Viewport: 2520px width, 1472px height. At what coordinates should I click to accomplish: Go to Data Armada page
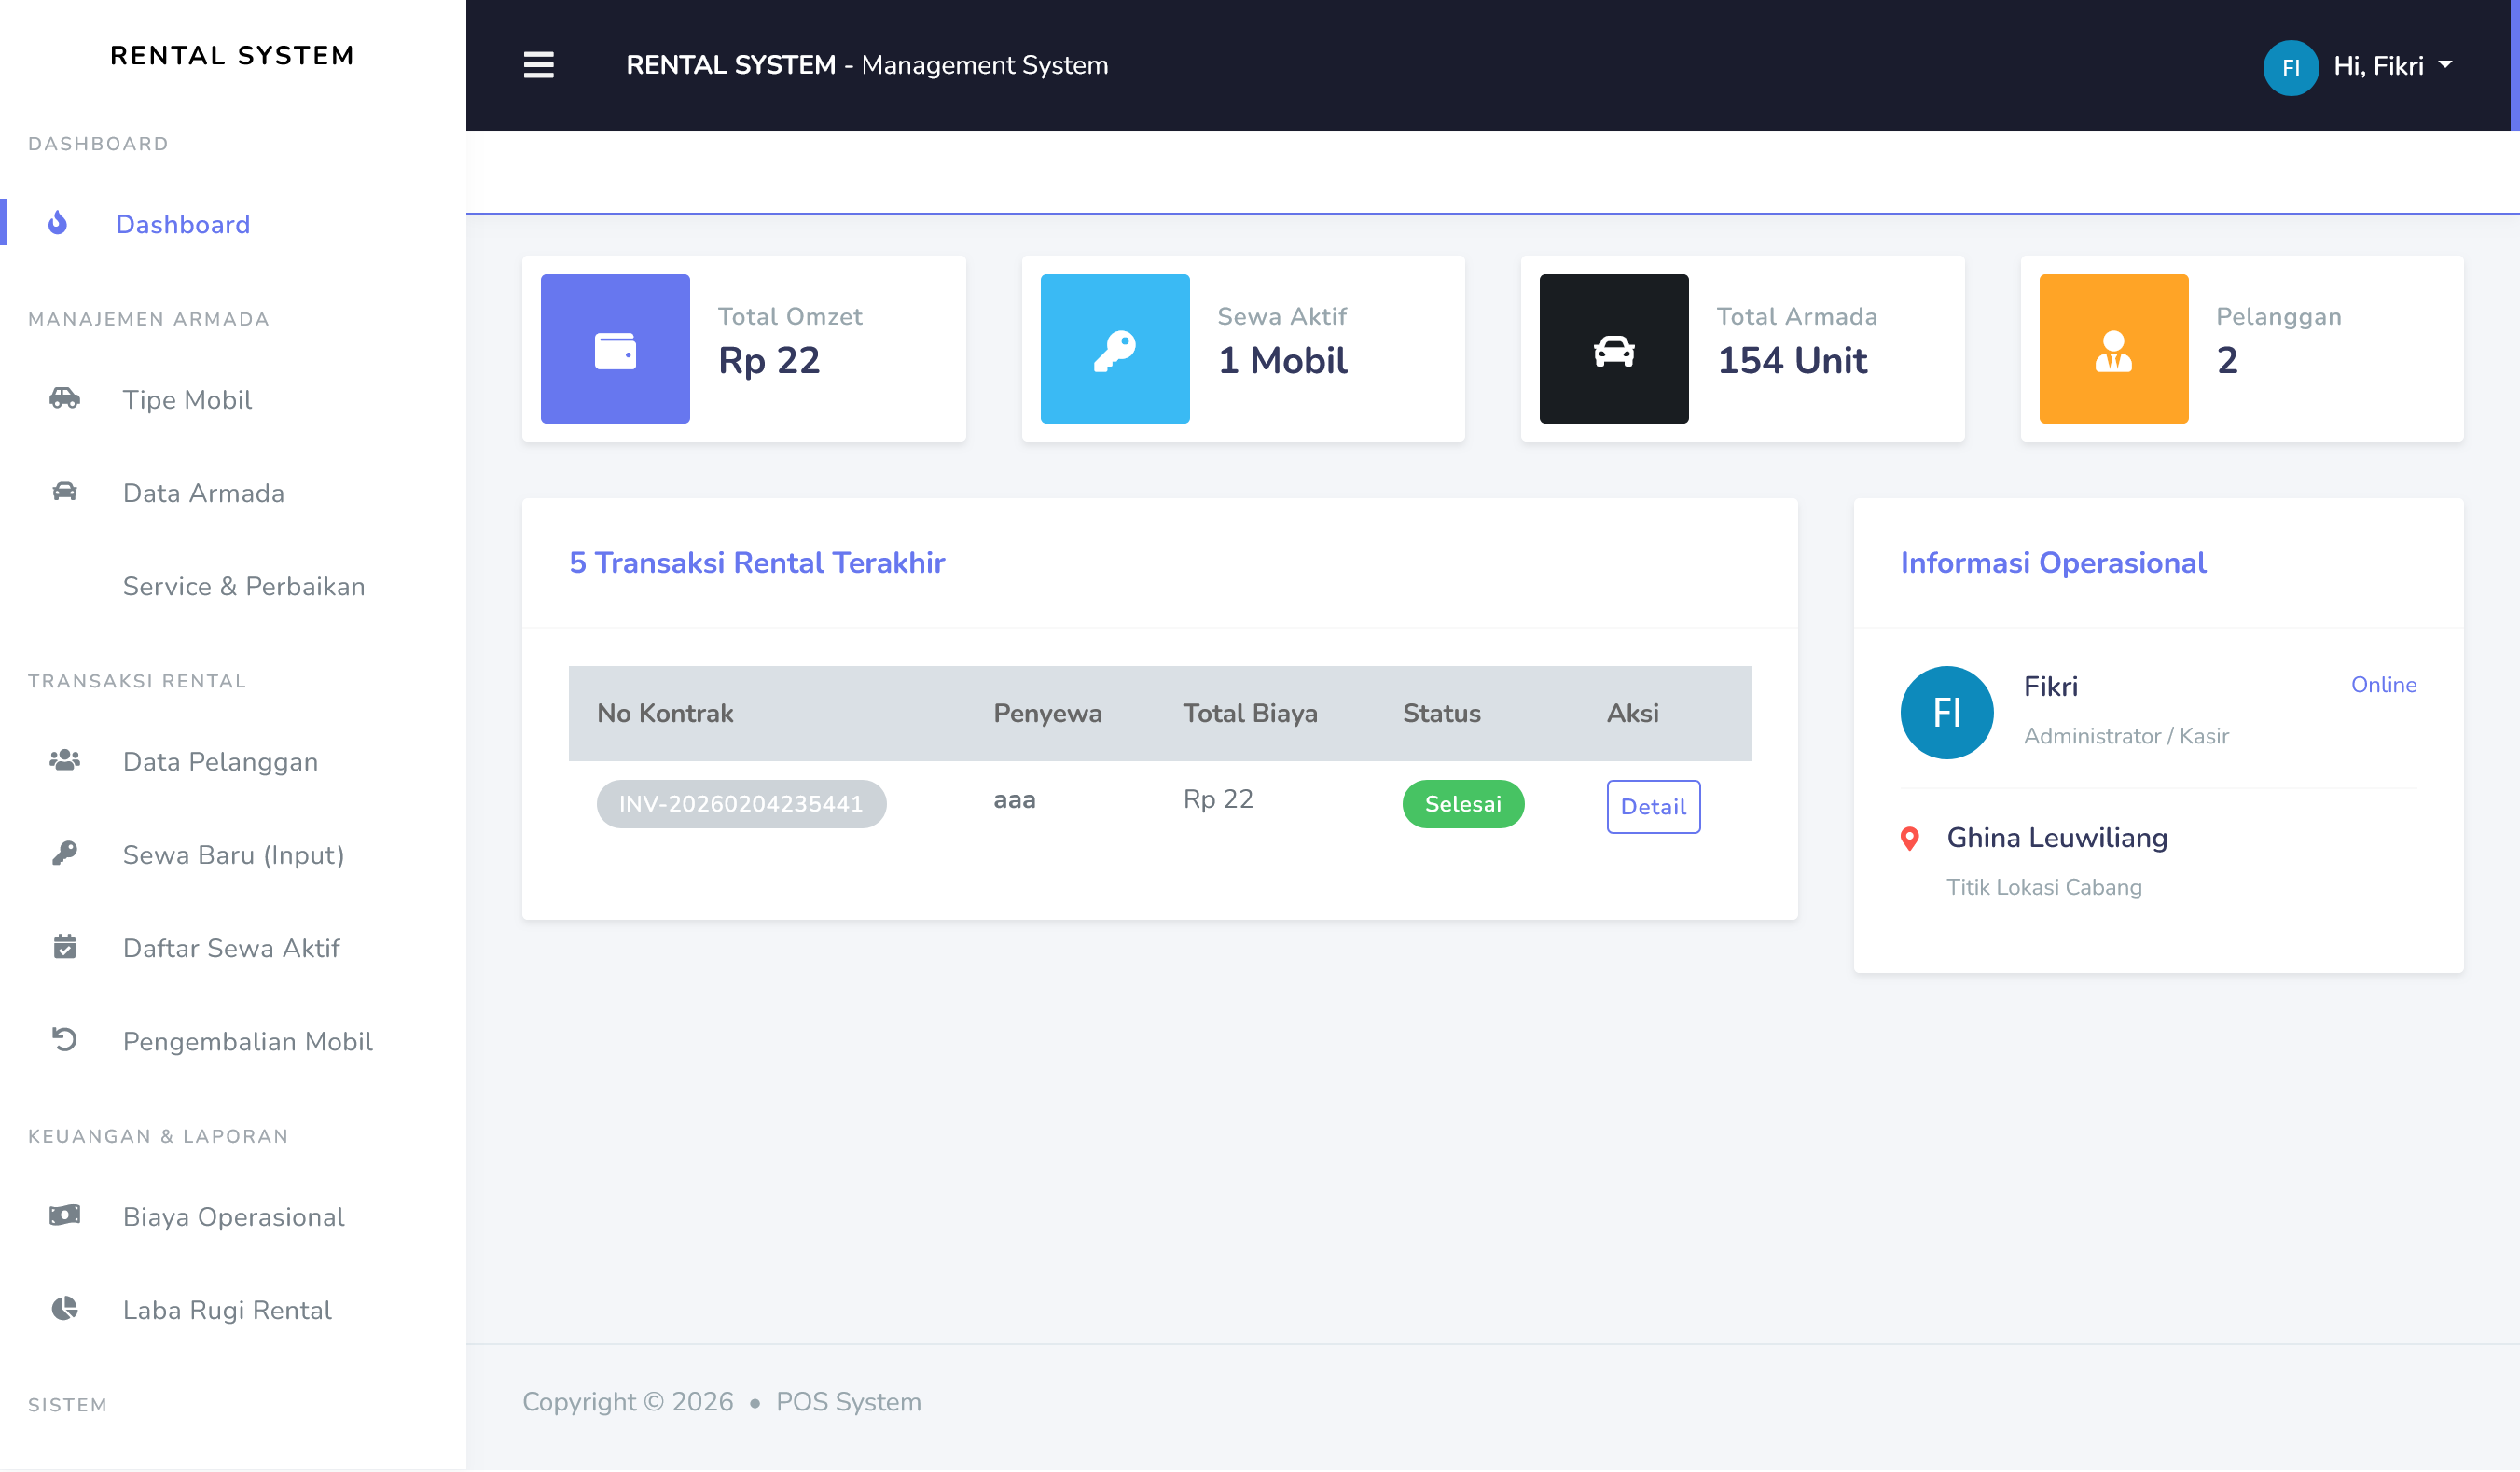(203, 493)
